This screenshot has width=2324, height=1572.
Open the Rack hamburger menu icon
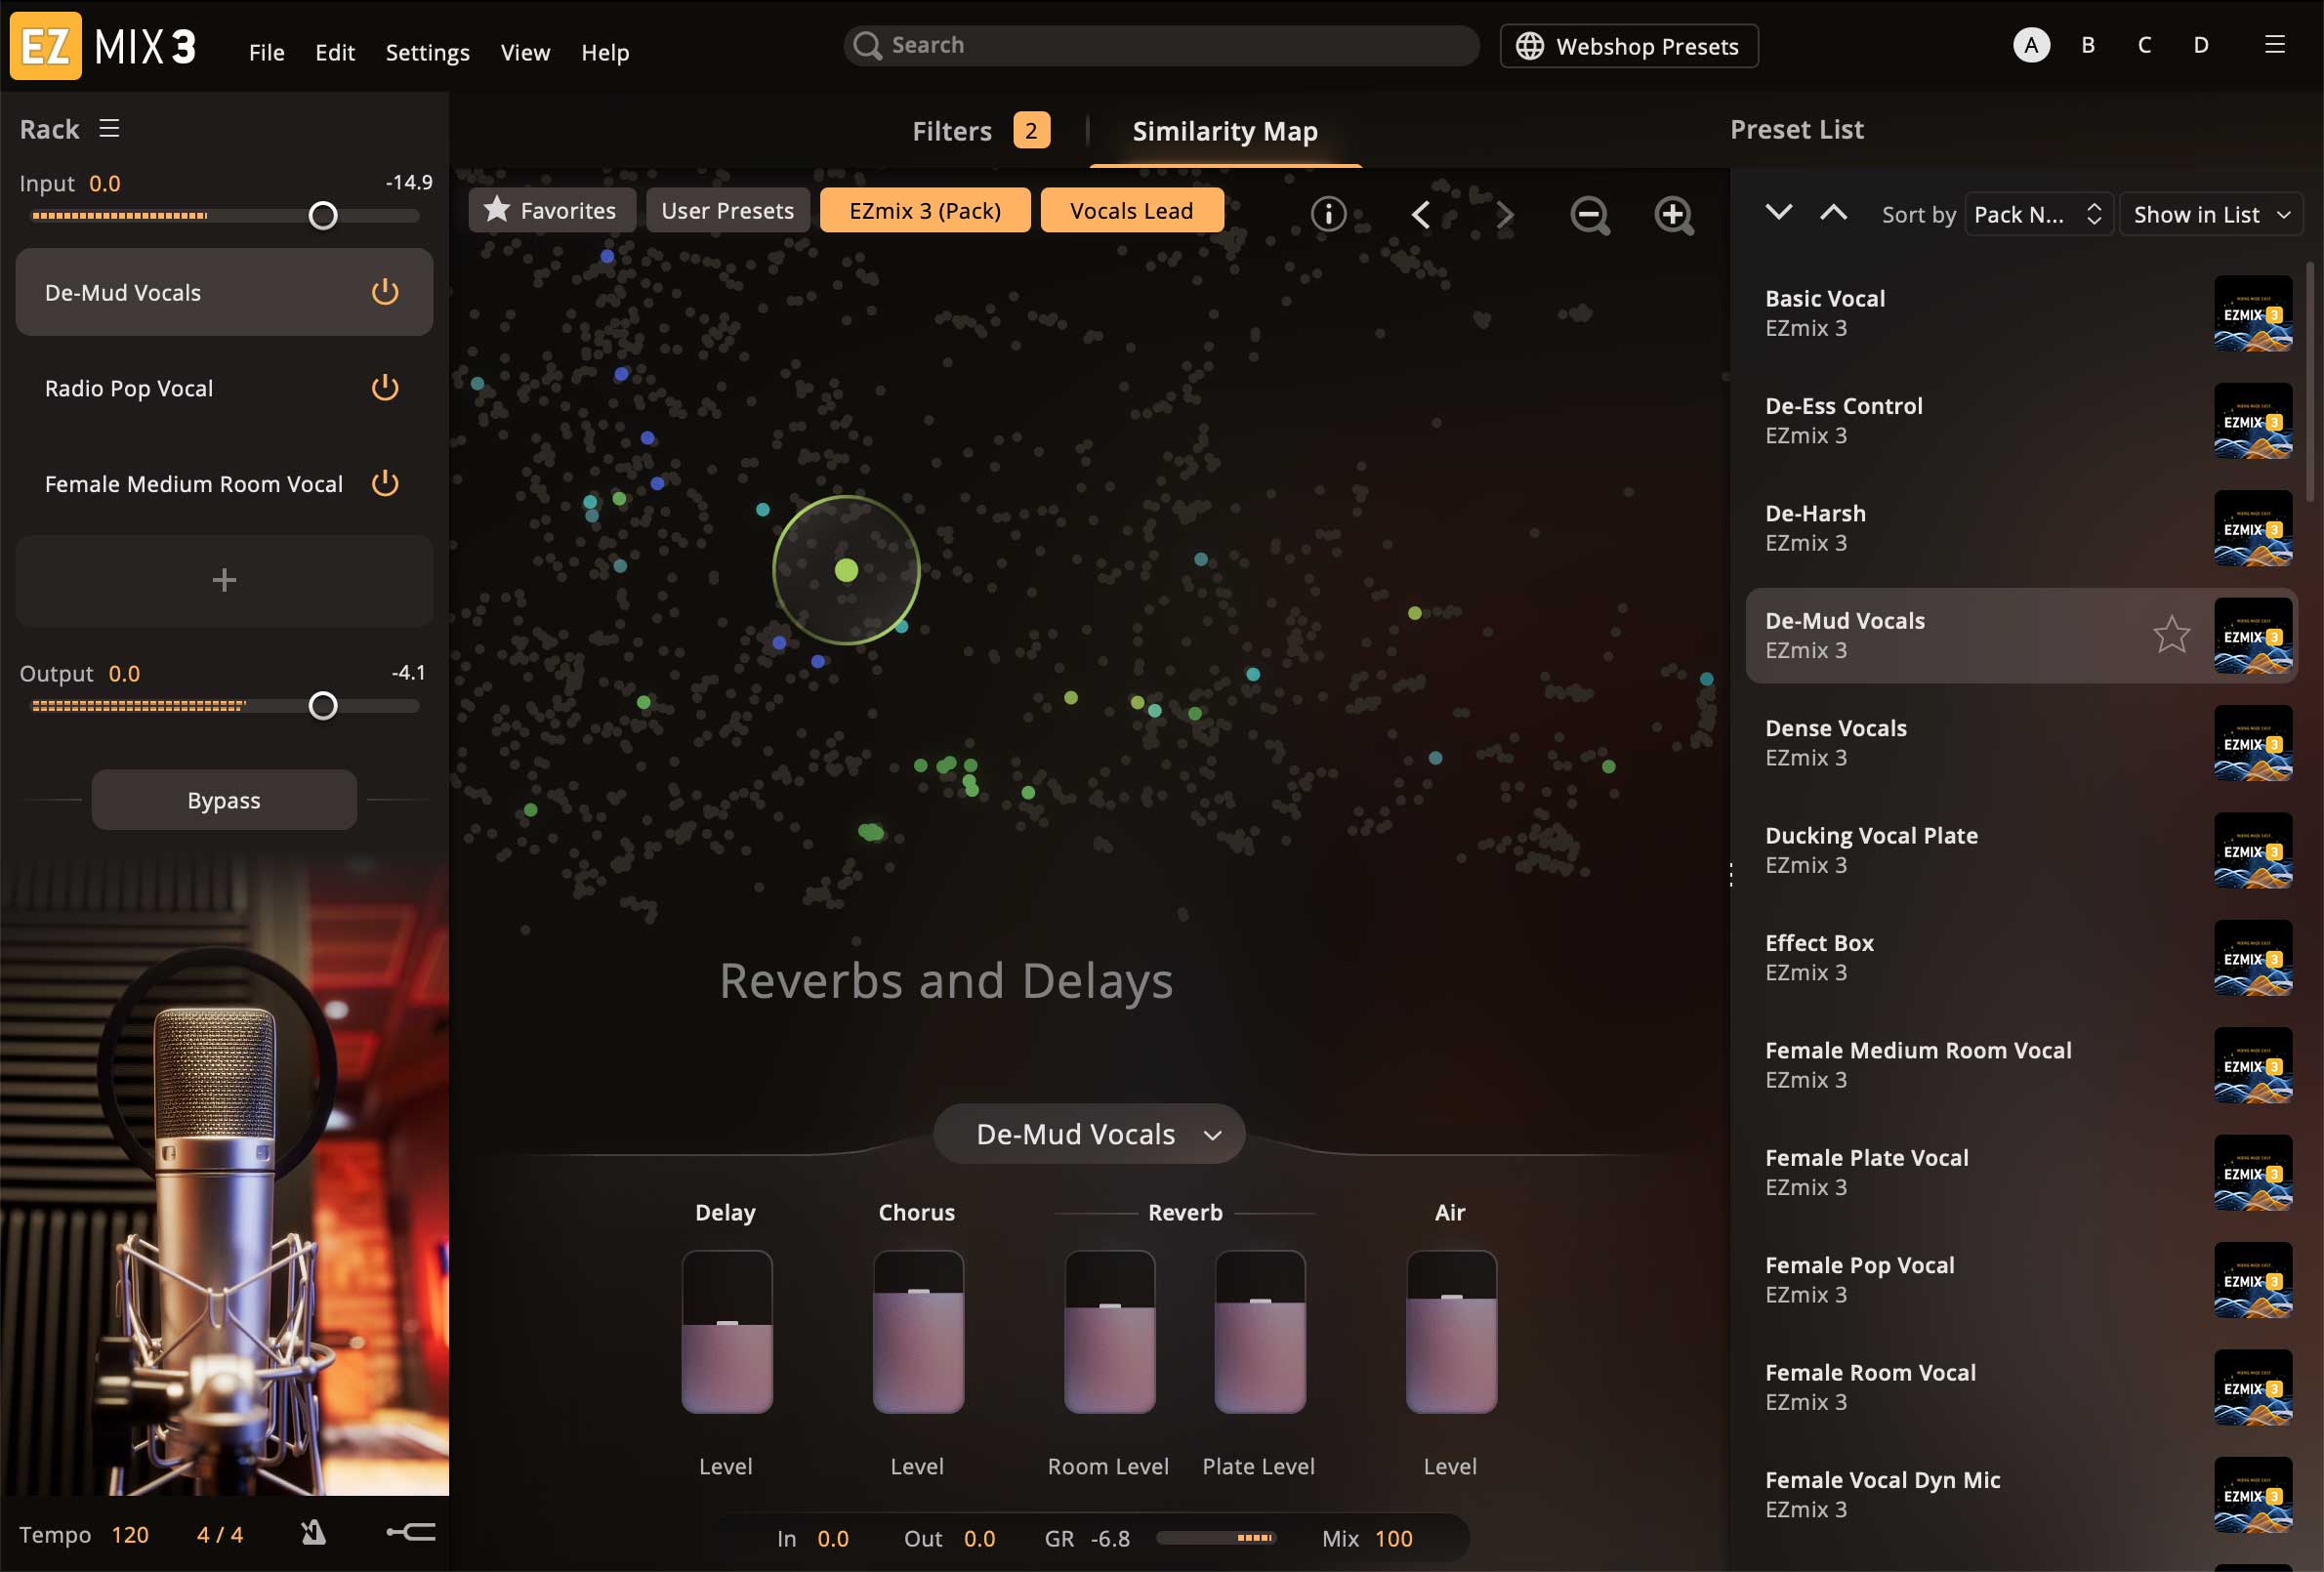(109, 128)
